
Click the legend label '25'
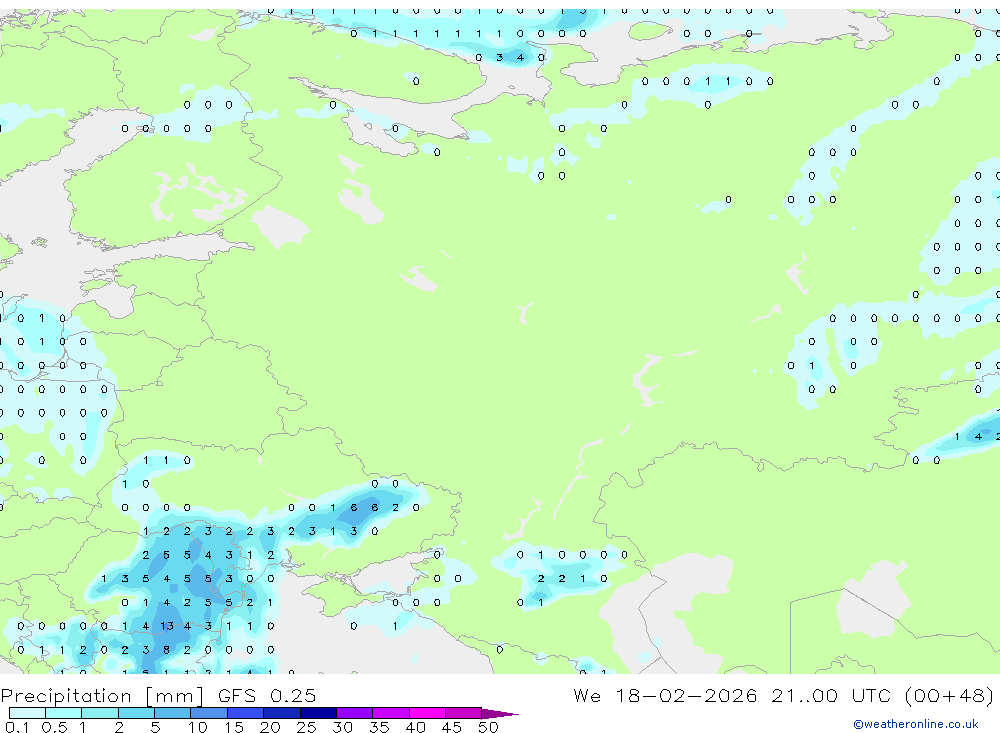[306, 727]
